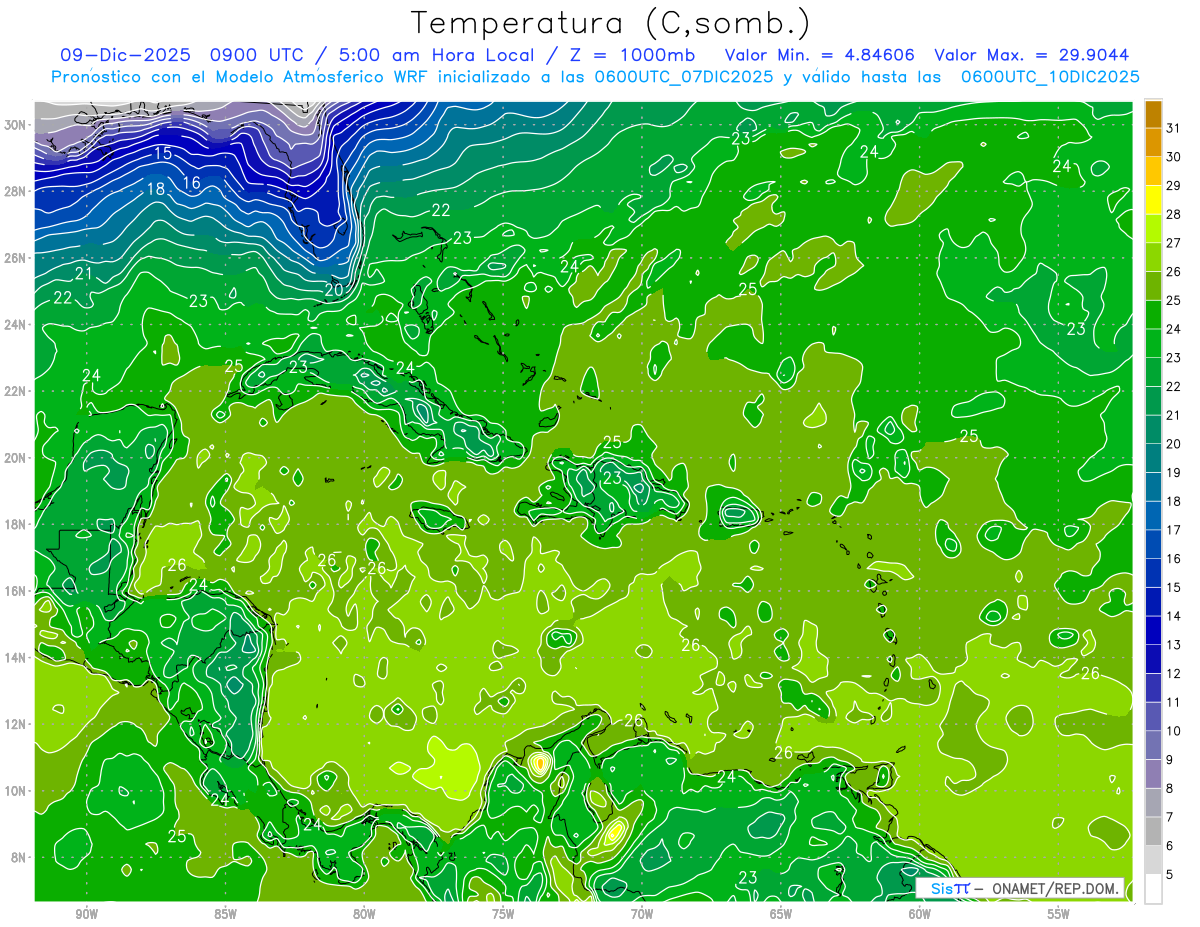The image size is (1200, 927).
Task: Click the "24N" latitude axis label
Action: 17,325
